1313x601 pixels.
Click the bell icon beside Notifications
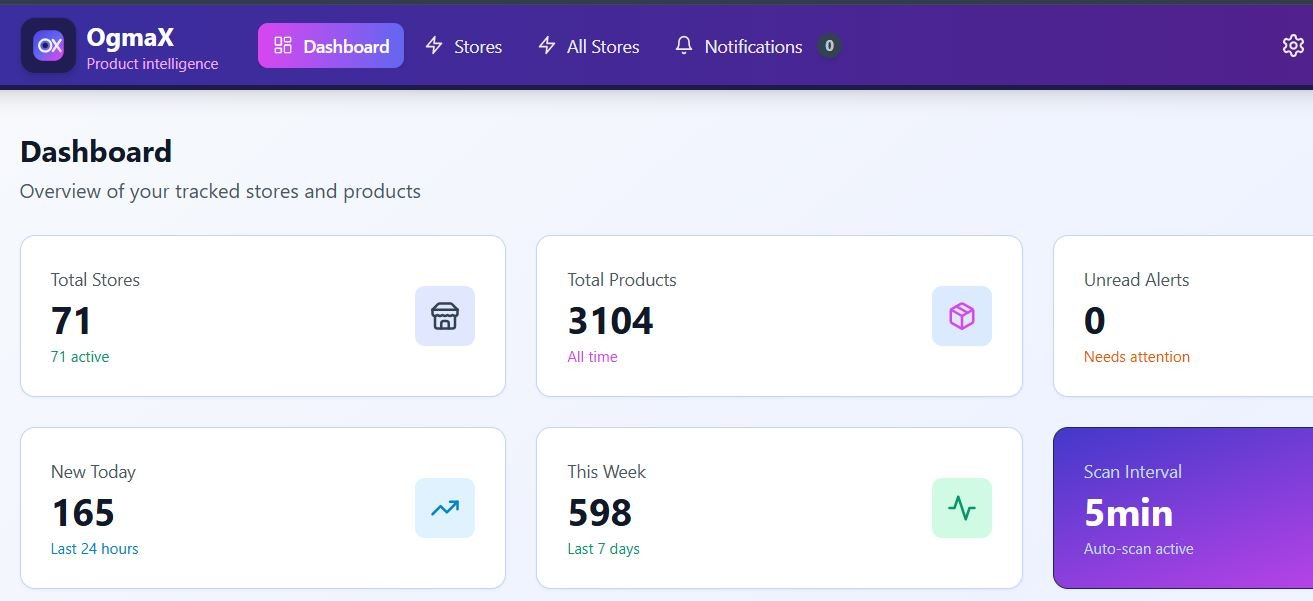(x=684, y=46)
